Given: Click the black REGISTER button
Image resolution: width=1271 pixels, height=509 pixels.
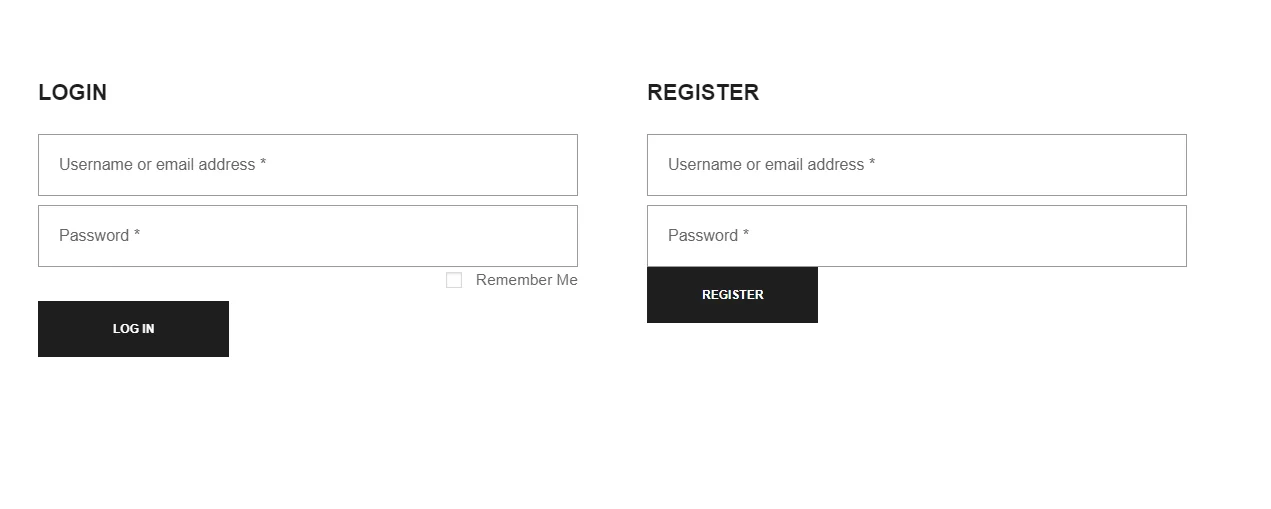Looking at the screenshot, I should pos(732,295).
